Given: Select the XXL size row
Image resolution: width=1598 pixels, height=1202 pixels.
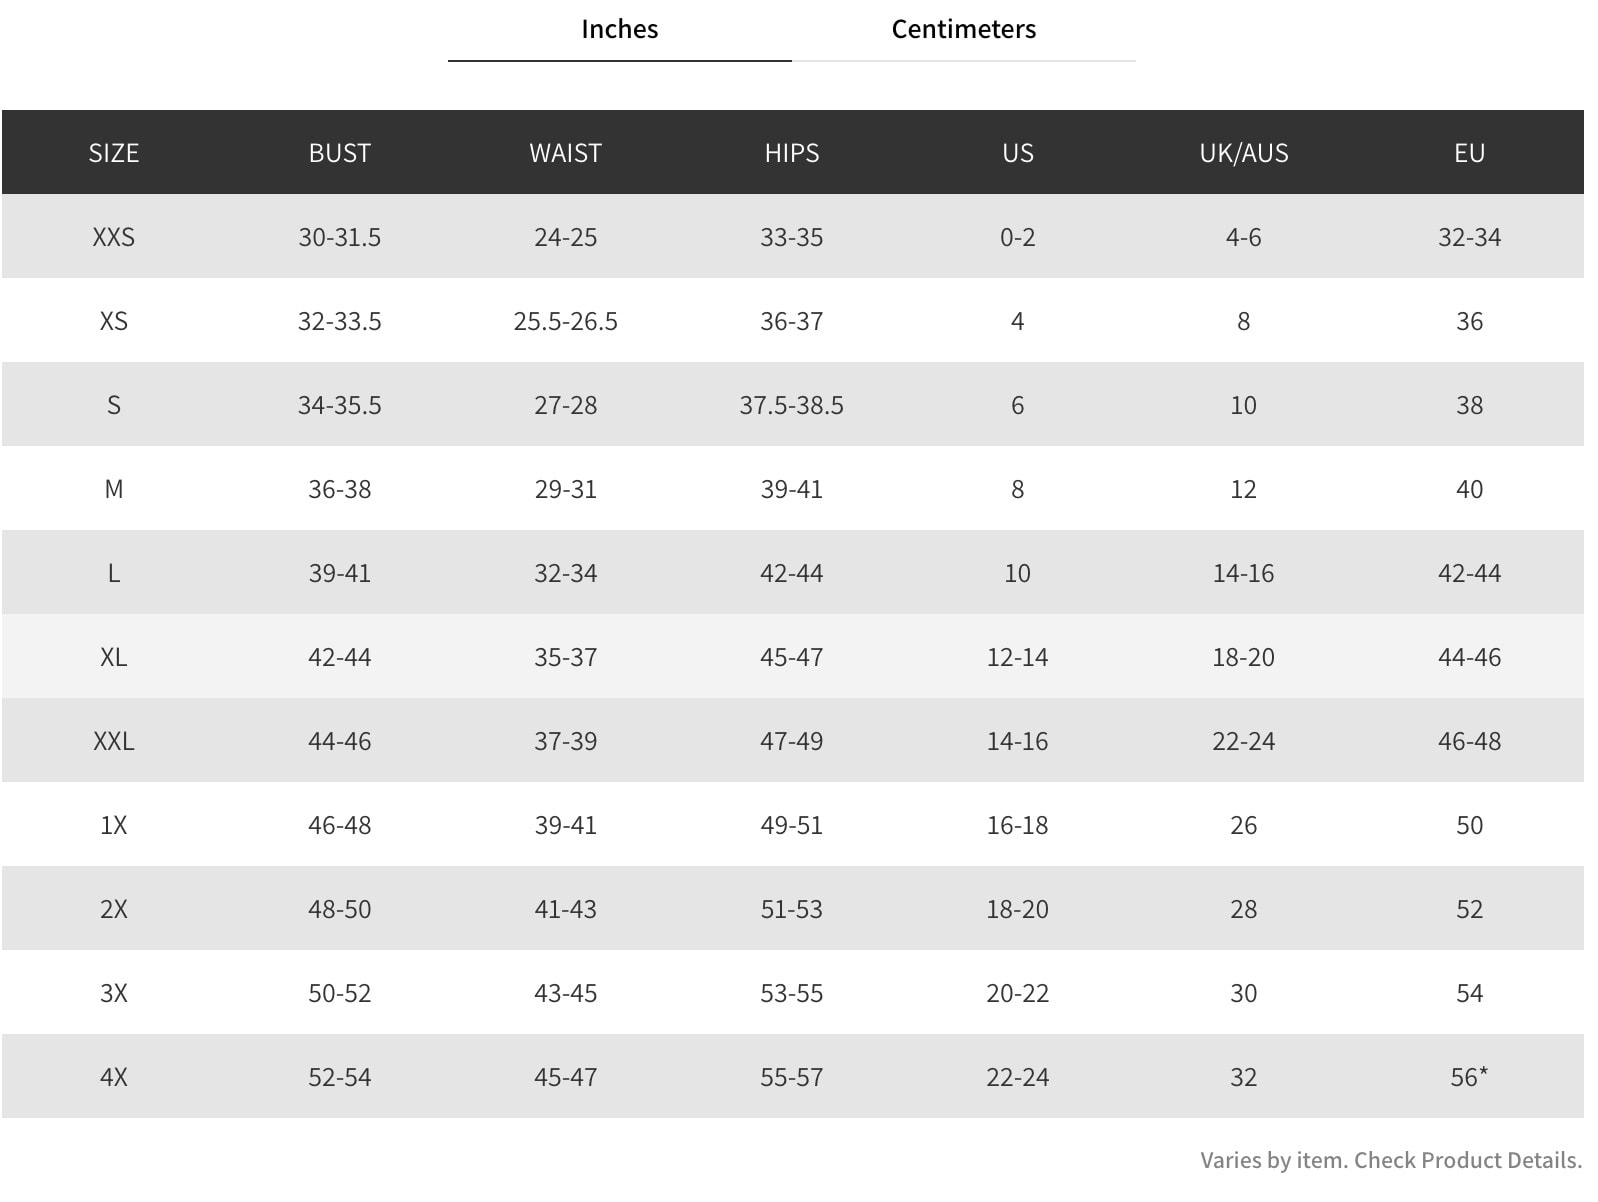Looking at the screenshot, I should point(114,741).
